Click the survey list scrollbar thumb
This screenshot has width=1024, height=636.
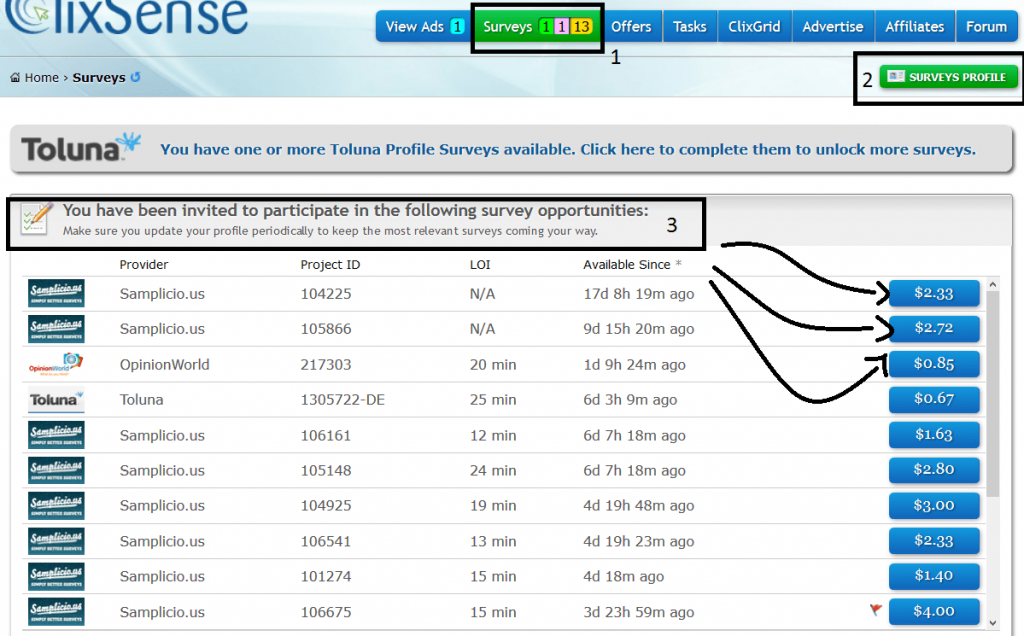pos(993,394)
